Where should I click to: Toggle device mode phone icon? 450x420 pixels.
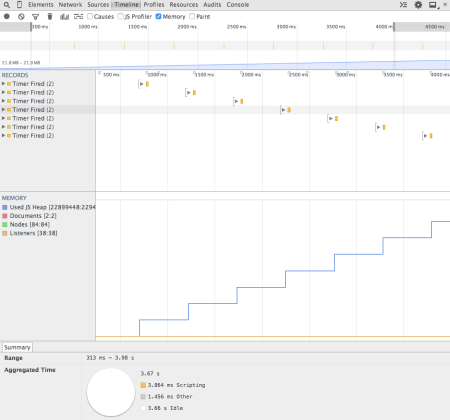click(x=20, y=5)
